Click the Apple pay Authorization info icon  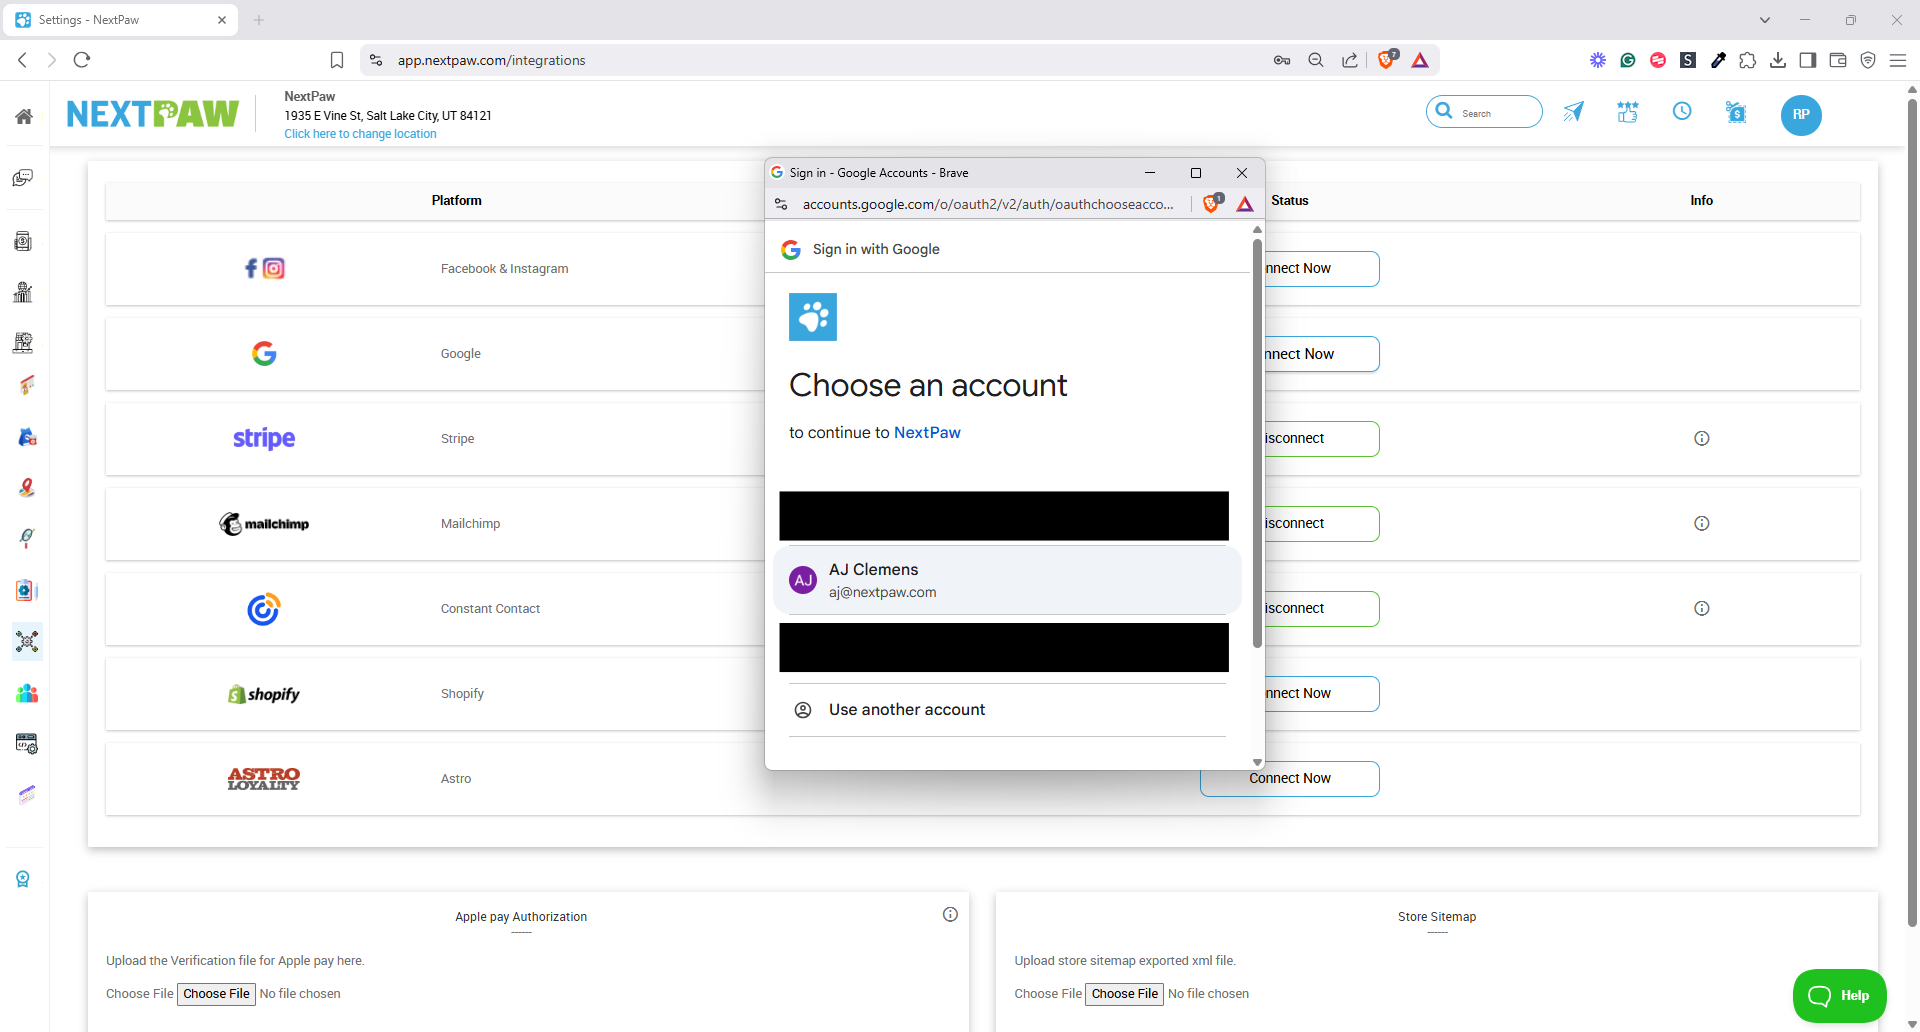[x=950, y=914]
